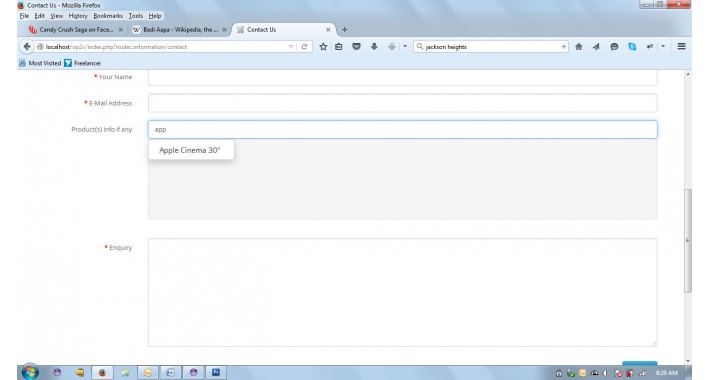
Task: Open the bookmarks list clipboard icon
Action: (339, 47)
